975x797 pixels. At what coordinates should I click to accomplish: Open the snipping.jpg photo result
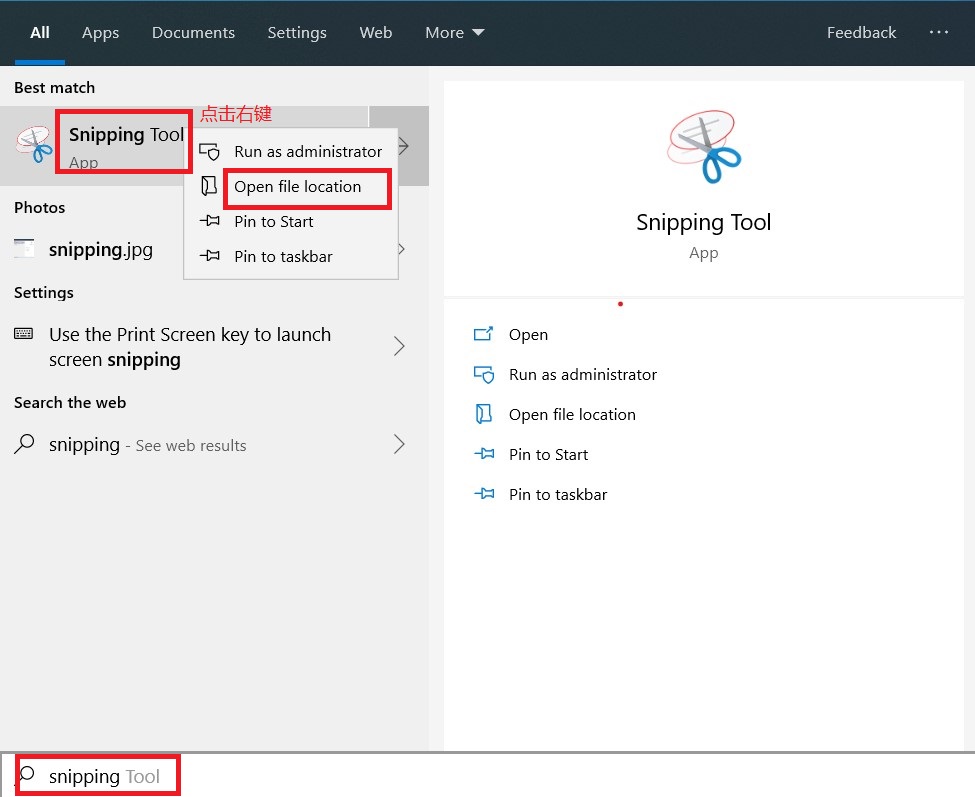tap(101, 249)
